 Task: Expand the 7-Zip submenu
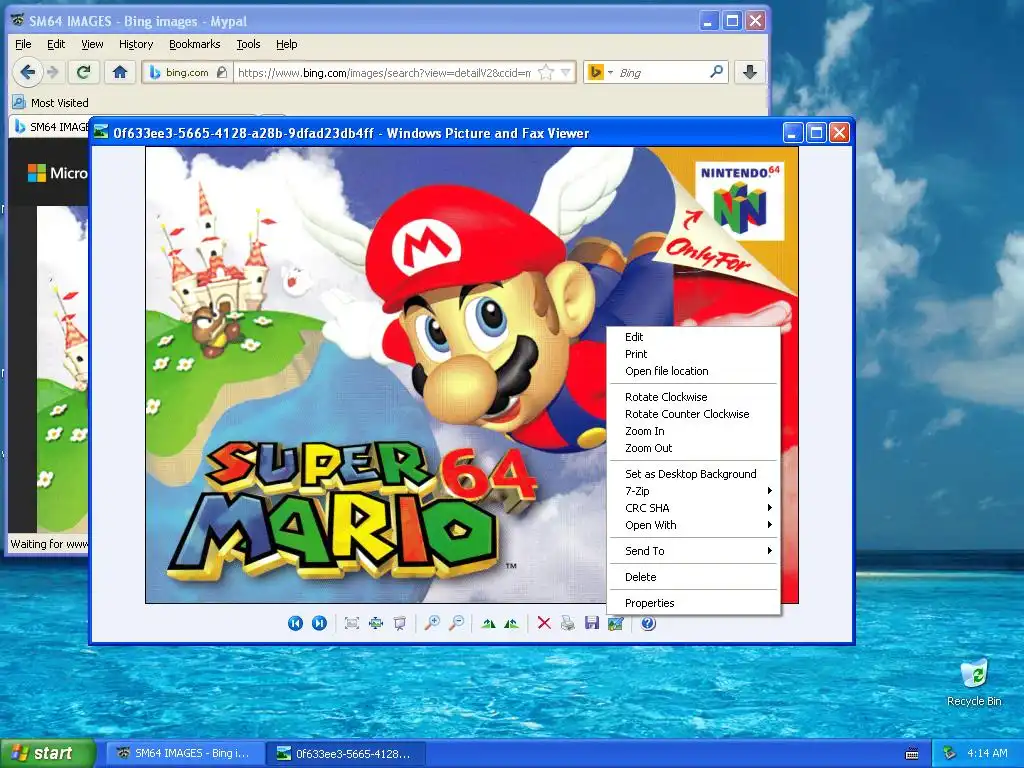(x=694, y=491)
